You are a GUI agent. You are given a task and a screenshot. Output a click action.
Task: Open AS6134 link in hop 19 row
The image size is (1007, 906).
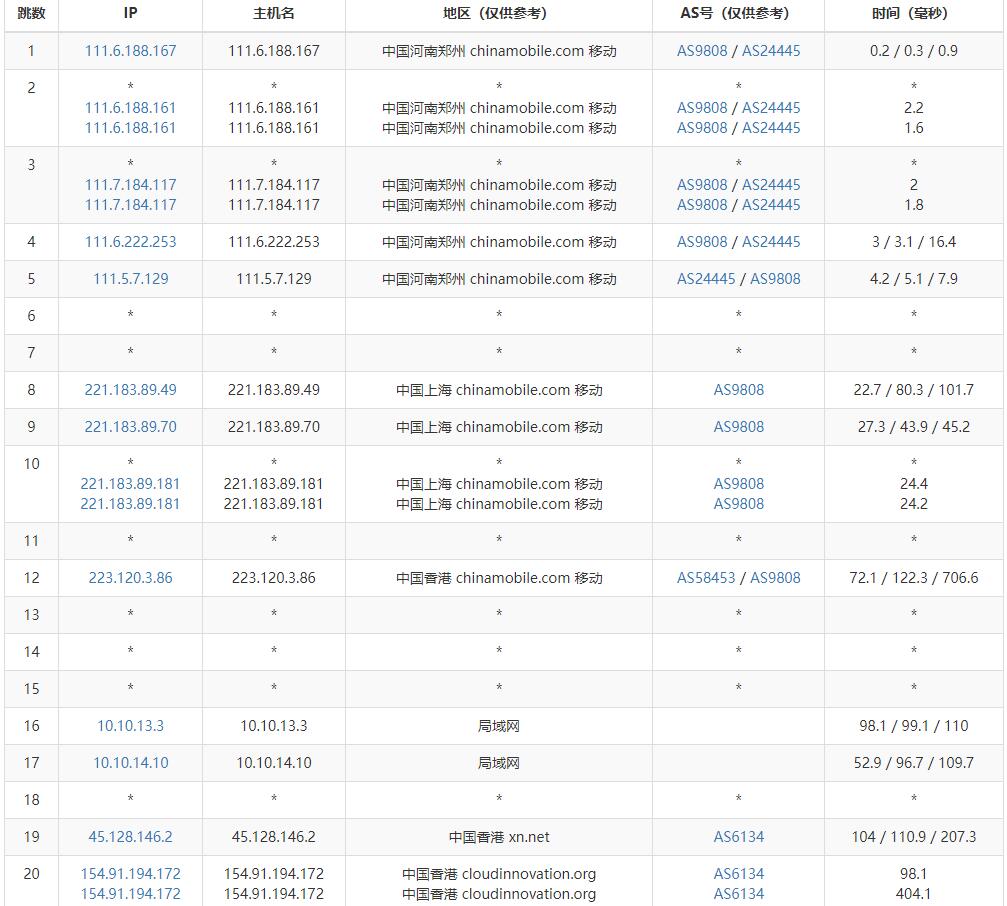point(739,837)
